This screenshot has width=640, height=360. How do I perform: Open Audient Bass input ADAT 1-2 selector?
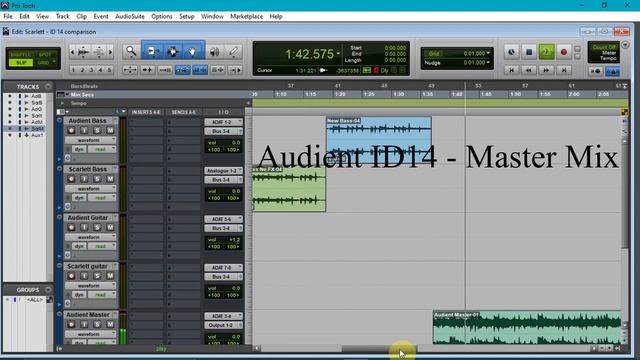(223, 122)
